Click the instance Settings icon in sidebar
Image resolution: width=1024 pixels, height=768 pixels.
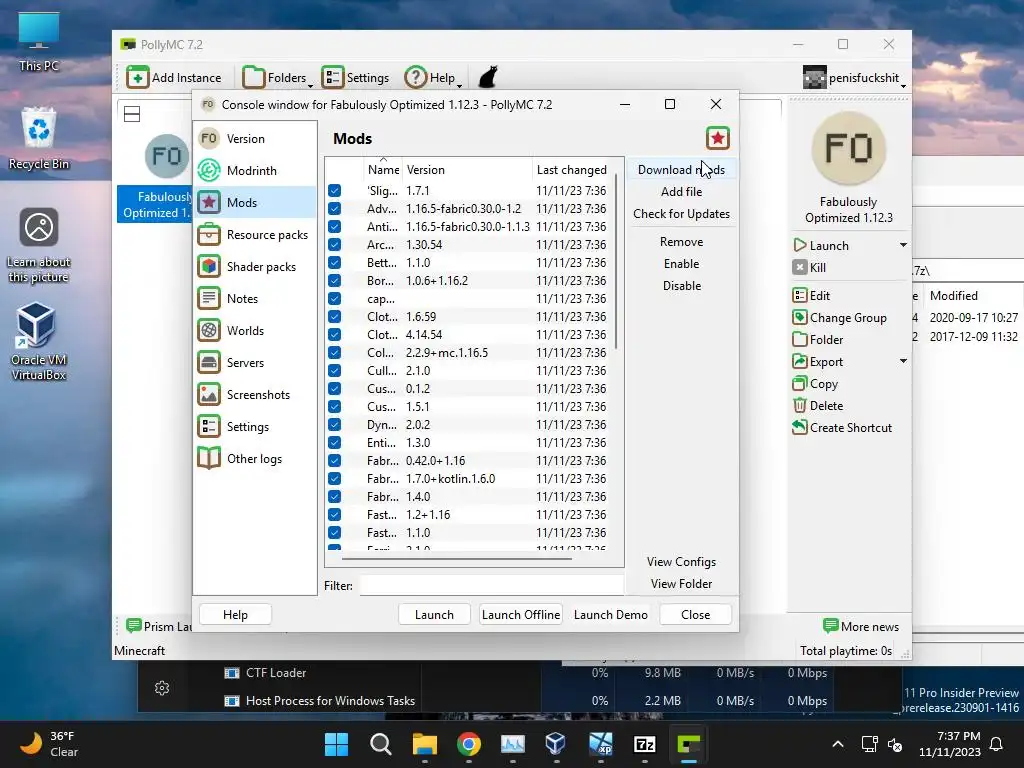(x=209, y=426)
